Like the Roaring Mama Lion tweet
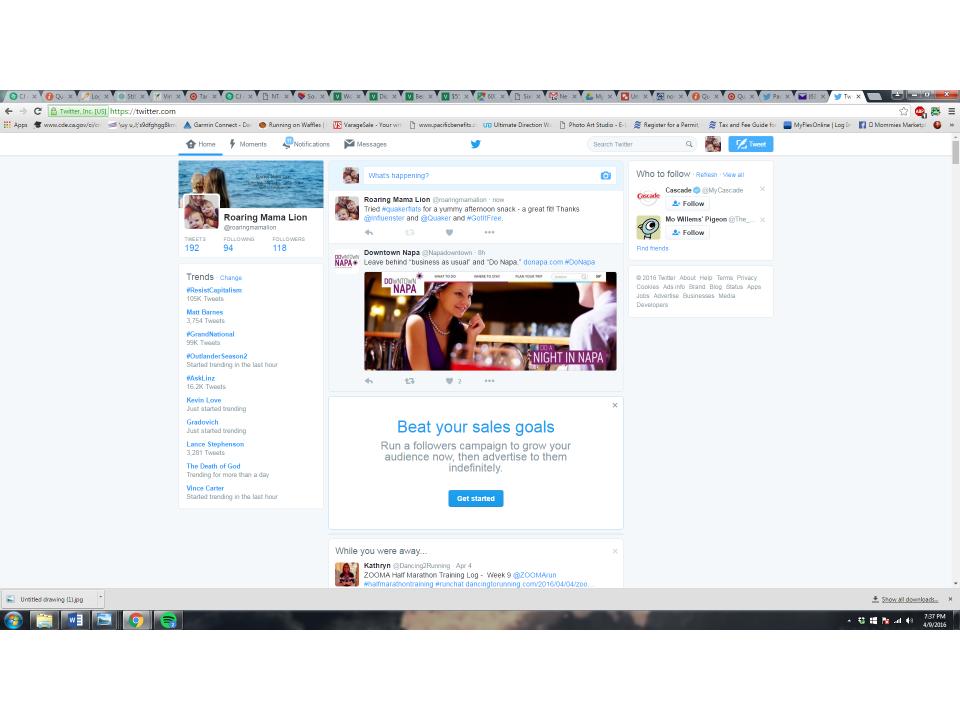The height and width of the screenshot is (720, 960). 449,232
